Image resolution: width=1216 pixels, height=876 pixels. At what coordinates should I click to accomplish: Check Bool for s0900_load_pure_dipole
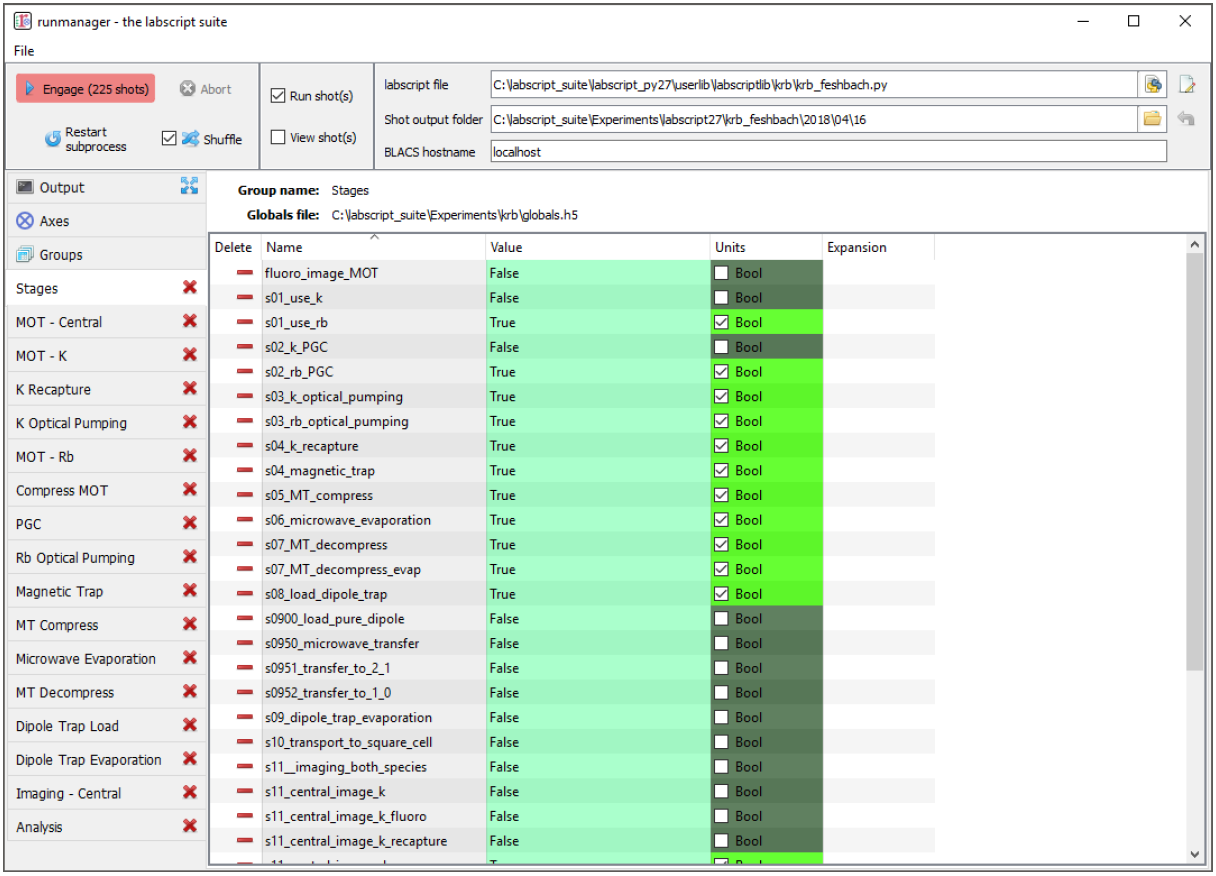pos(721,619)
